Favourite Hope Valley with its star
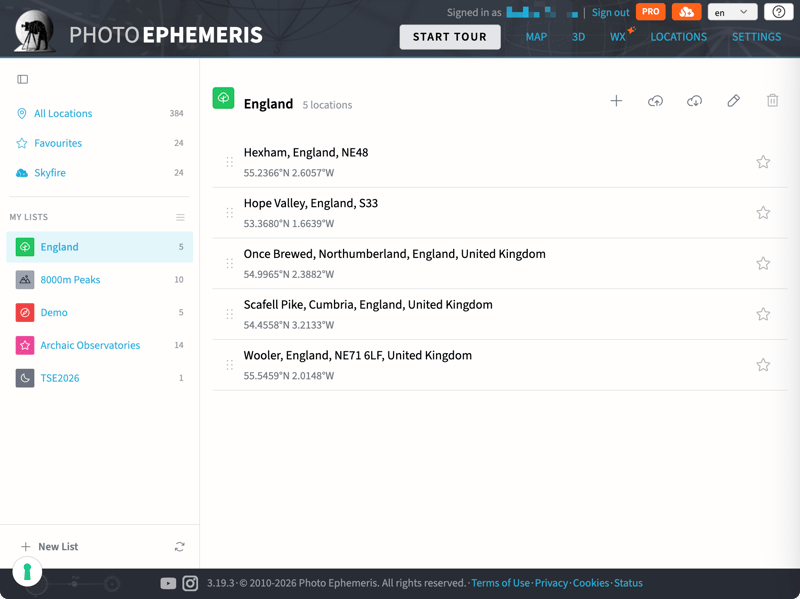Image resolution: width=800 pixels, height=599 pixels. [763, 212]
